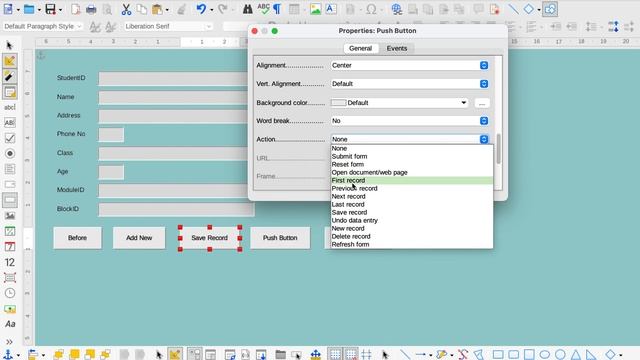Click the StudentID input field
Viewport: 640px width, 360px height.
pyautogui.click(x=173, y=78)
